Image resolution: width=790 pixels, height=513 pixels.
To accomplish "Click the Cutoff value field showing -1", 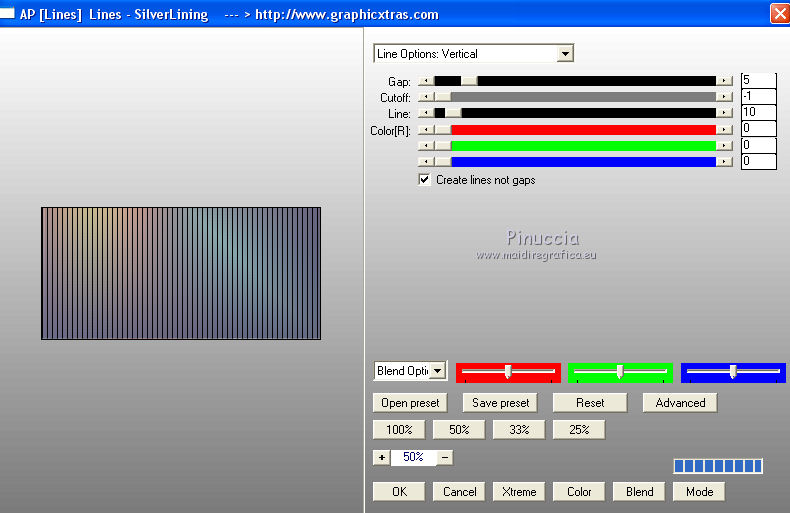I will (x=758, y=96).
